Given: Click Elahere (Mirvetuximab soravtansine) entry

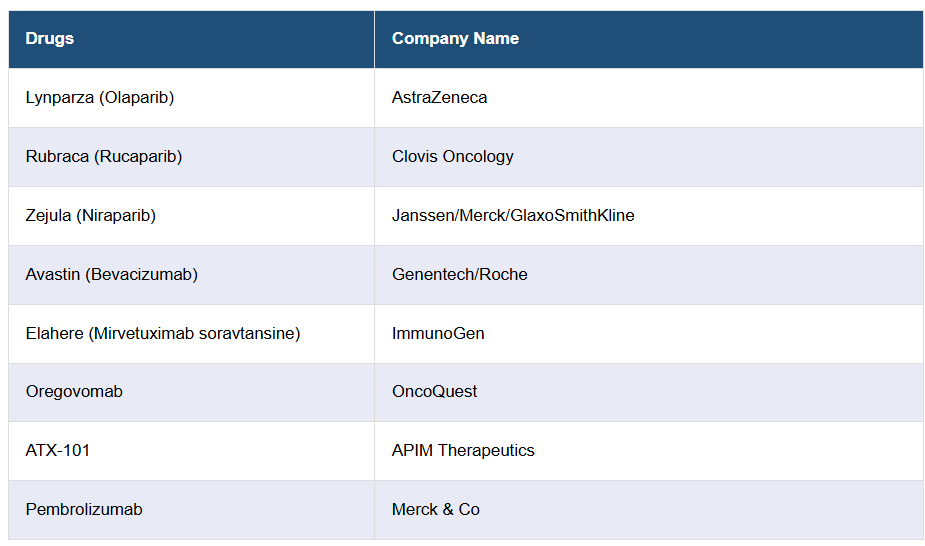Looking at the screenshot, I should coord(163,334).
